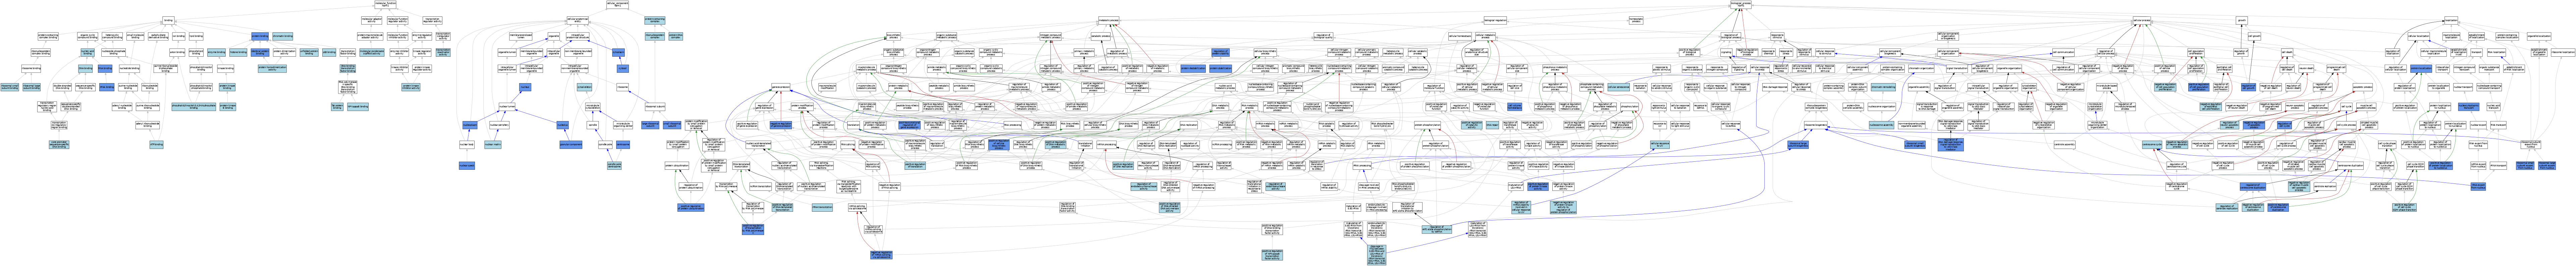Click the 'cellular homeostasis' node
Viewport: 2576px width, 266px height.
(1460, 36)
